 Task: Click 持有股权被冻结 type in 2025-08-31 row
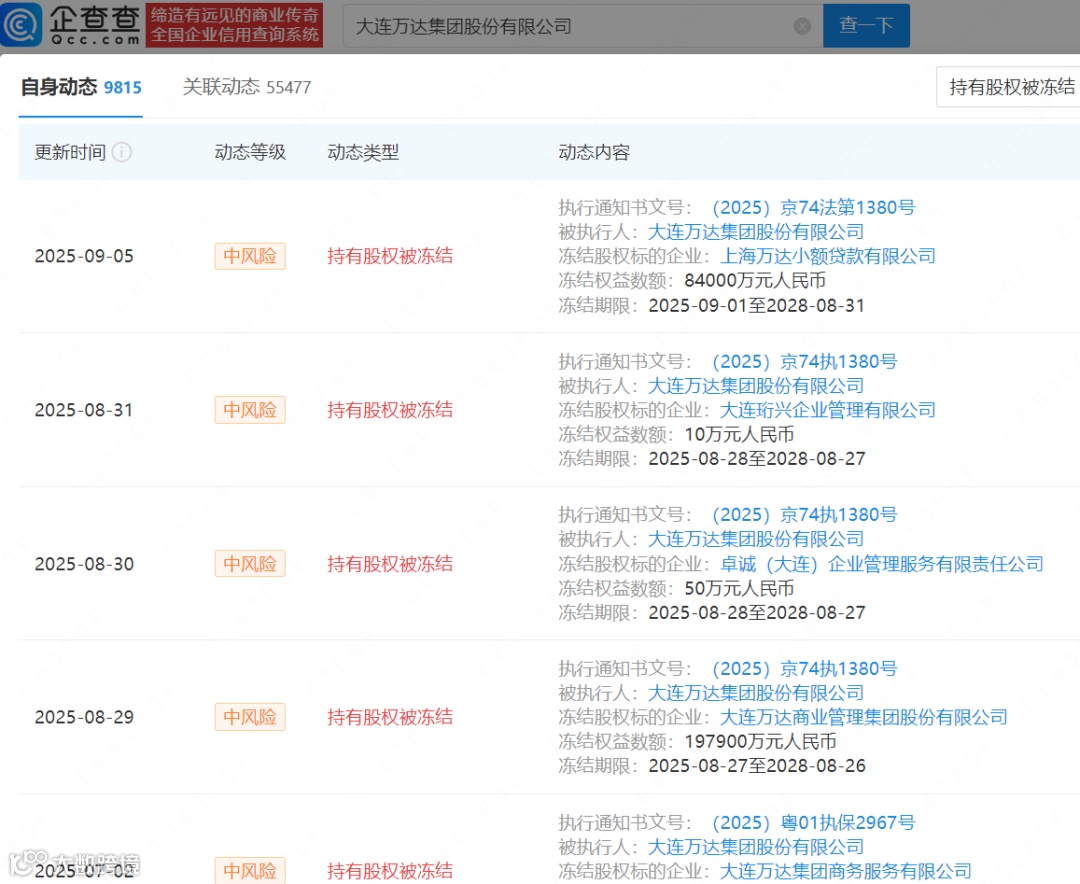click(390, 410)
